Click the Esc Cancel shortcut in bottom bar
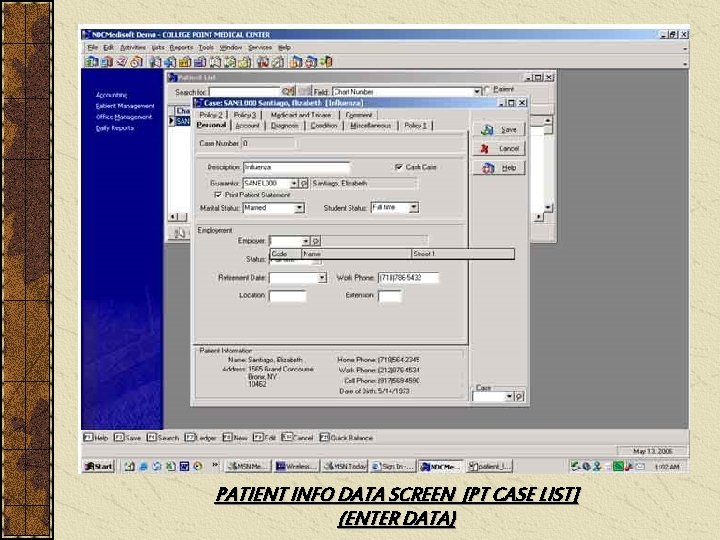720x540 pixels. 297,438
